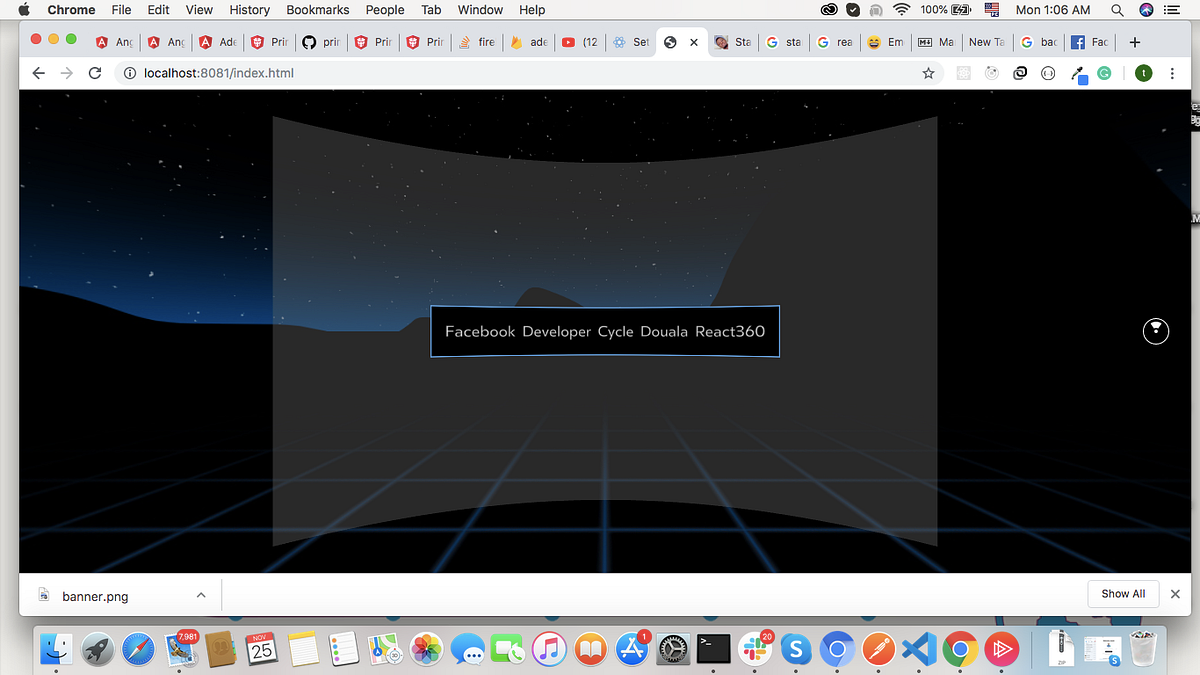Image resolution: width=1200 pixels, height=675 pixels.
Task: Open Spotlight search from the menu bar
Action: (x=1117, y=10)
